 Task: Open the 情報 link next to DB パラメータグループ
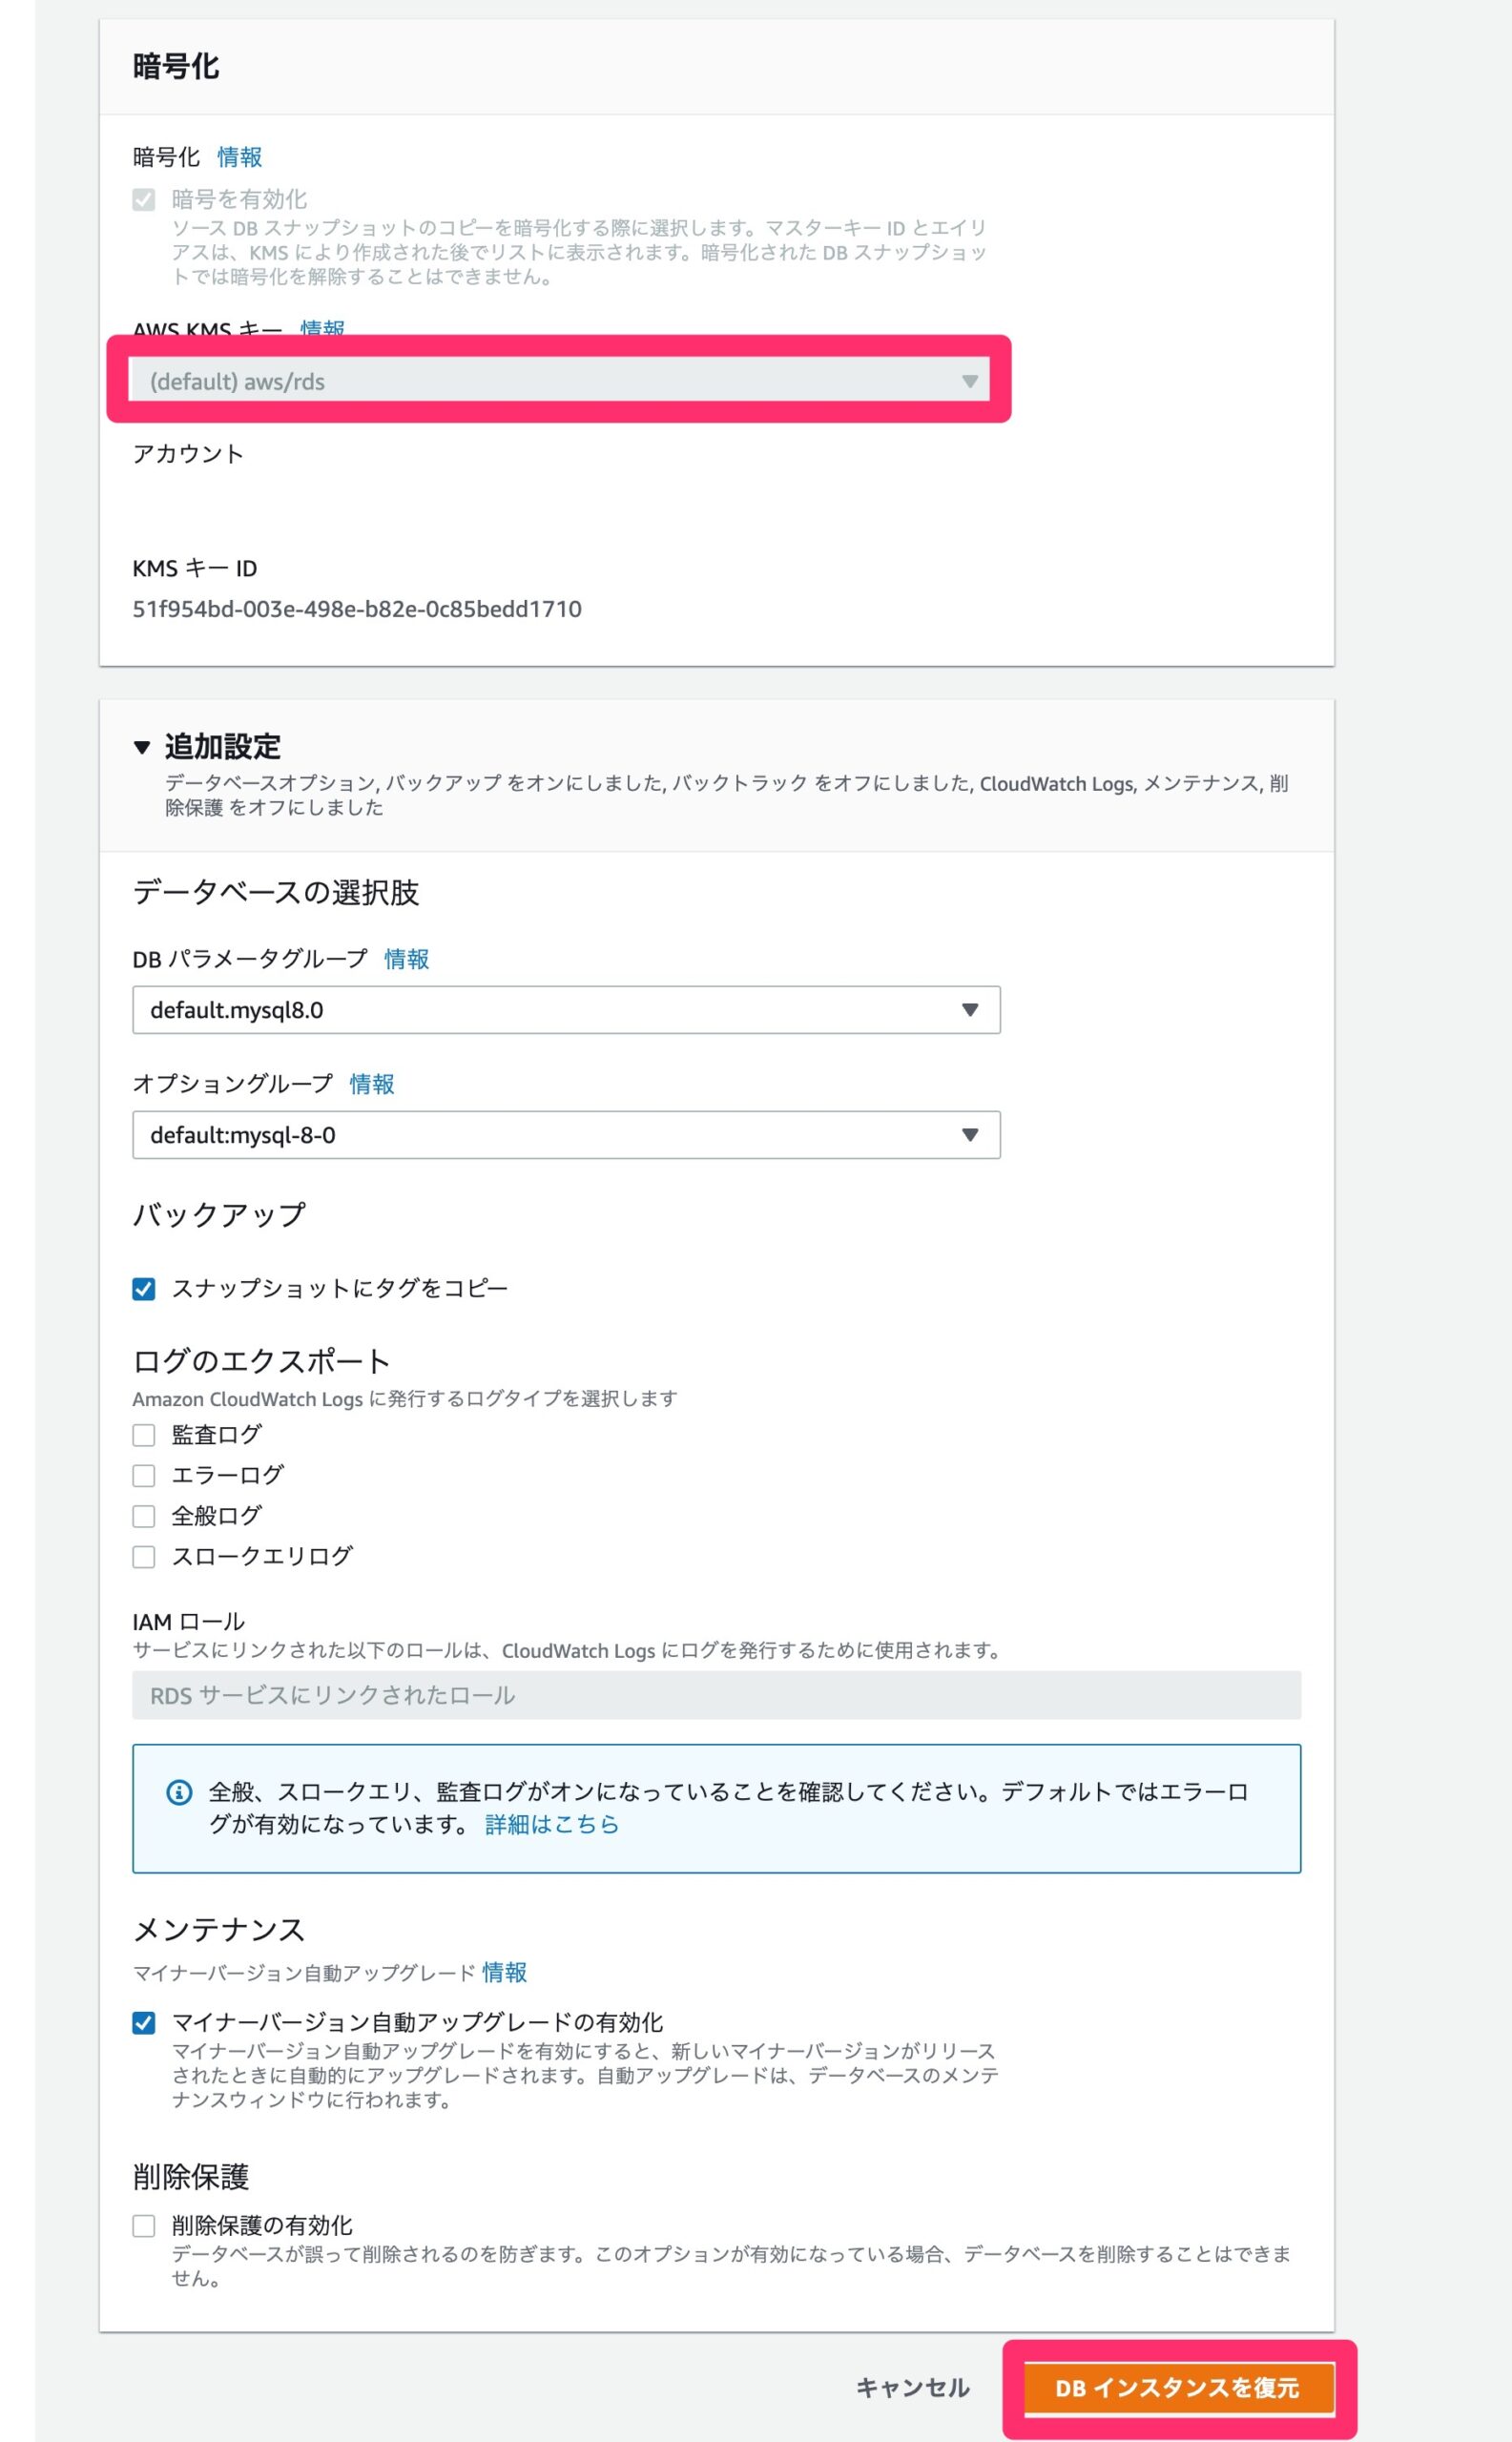[406, 959]
